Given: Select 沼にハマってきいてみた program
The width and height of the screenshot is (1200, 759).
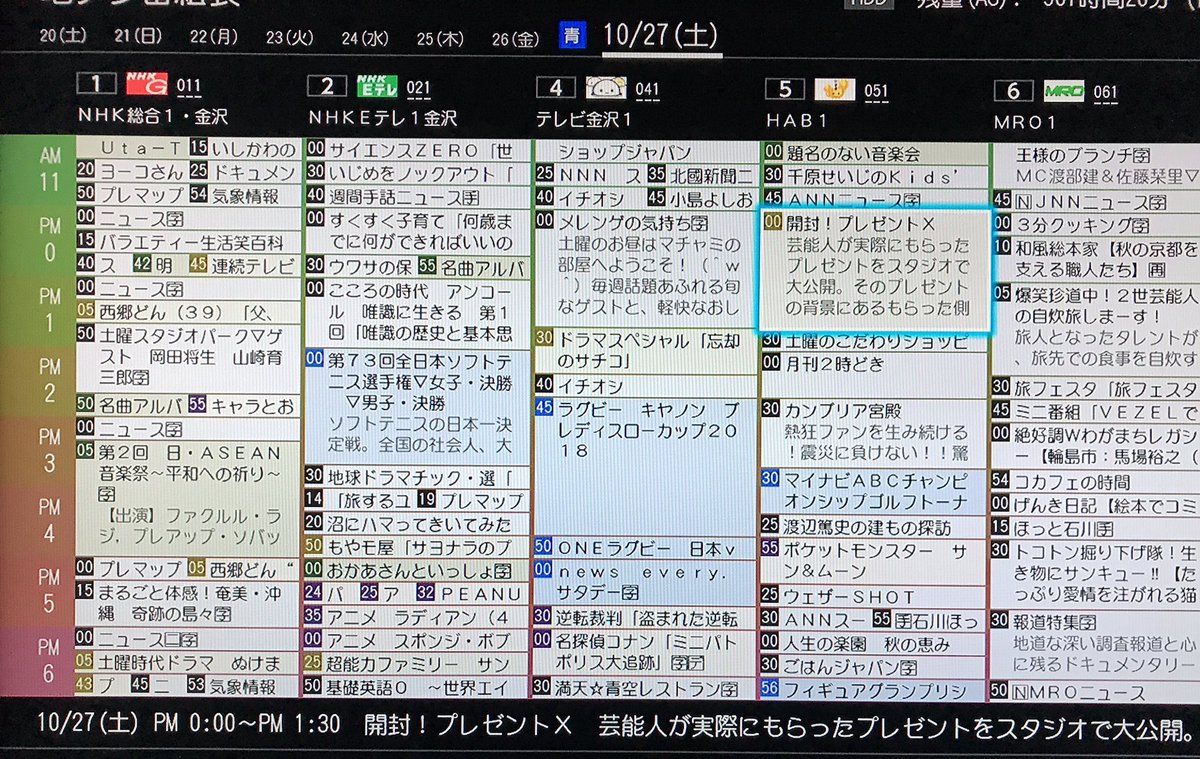Looking at the screenshot, I should [415, 524].
